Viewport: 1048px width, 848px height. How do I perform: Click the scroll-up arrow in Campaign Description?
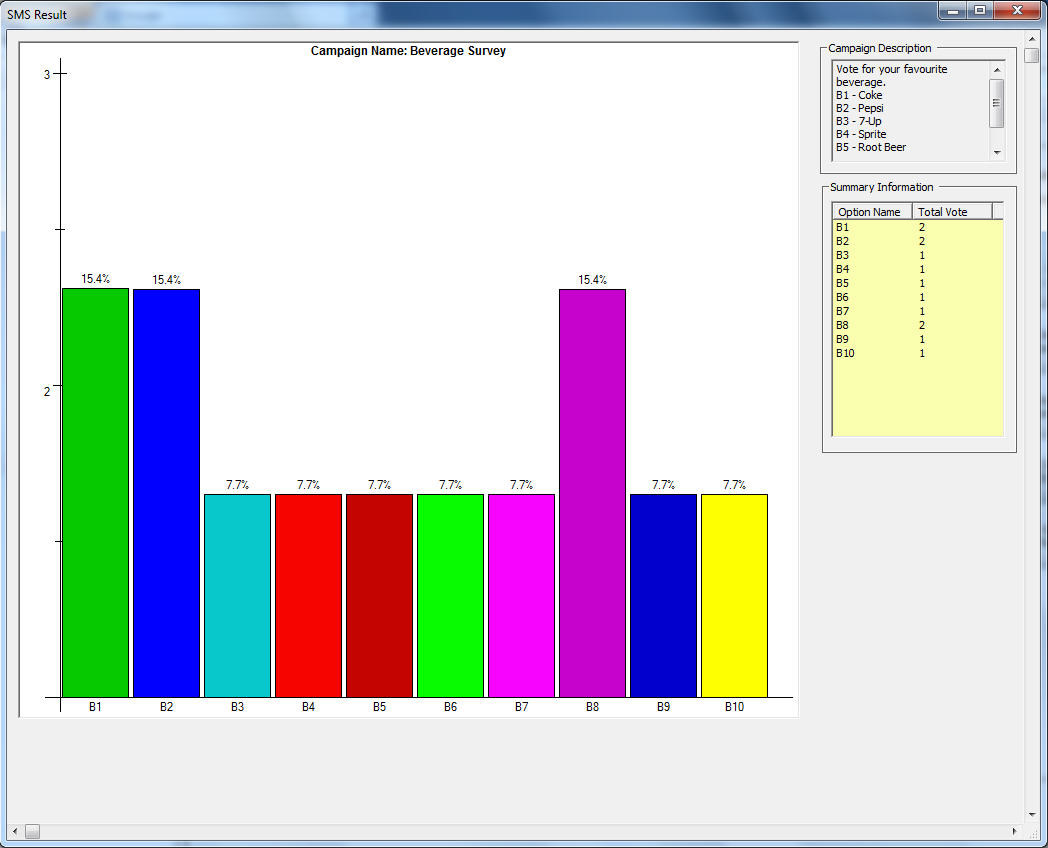[x=997, y=69]
